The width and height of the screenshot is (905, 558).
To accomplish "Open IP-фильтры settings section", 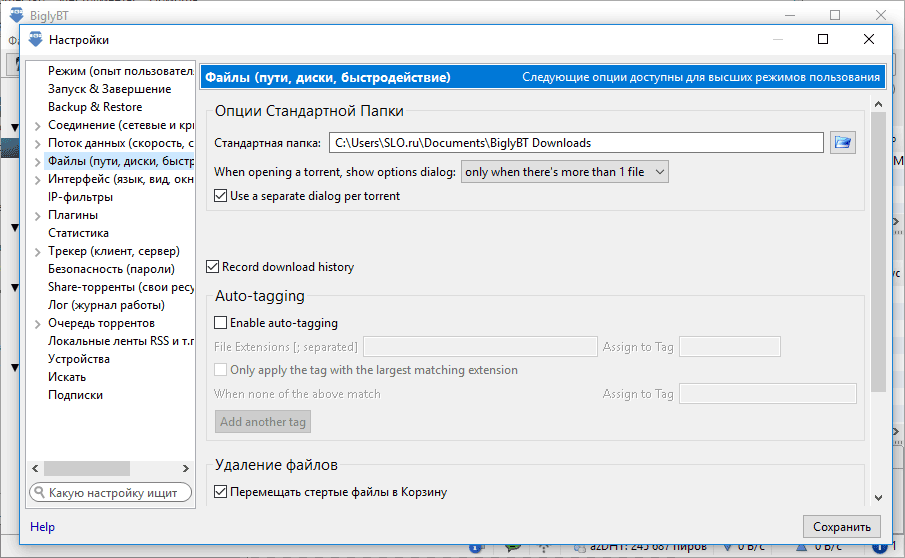I will click(x=80, y=197).
